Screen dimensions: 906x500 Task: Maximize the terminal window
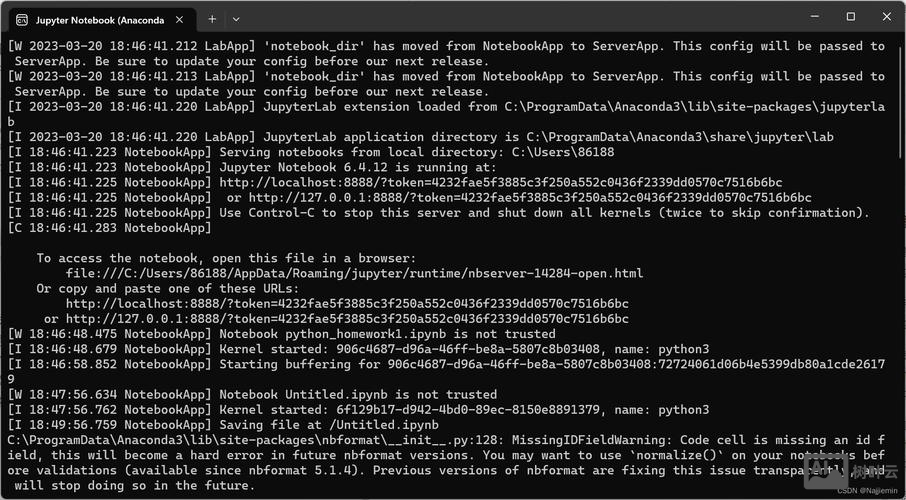pyautogui.click(x=850, y=17)
